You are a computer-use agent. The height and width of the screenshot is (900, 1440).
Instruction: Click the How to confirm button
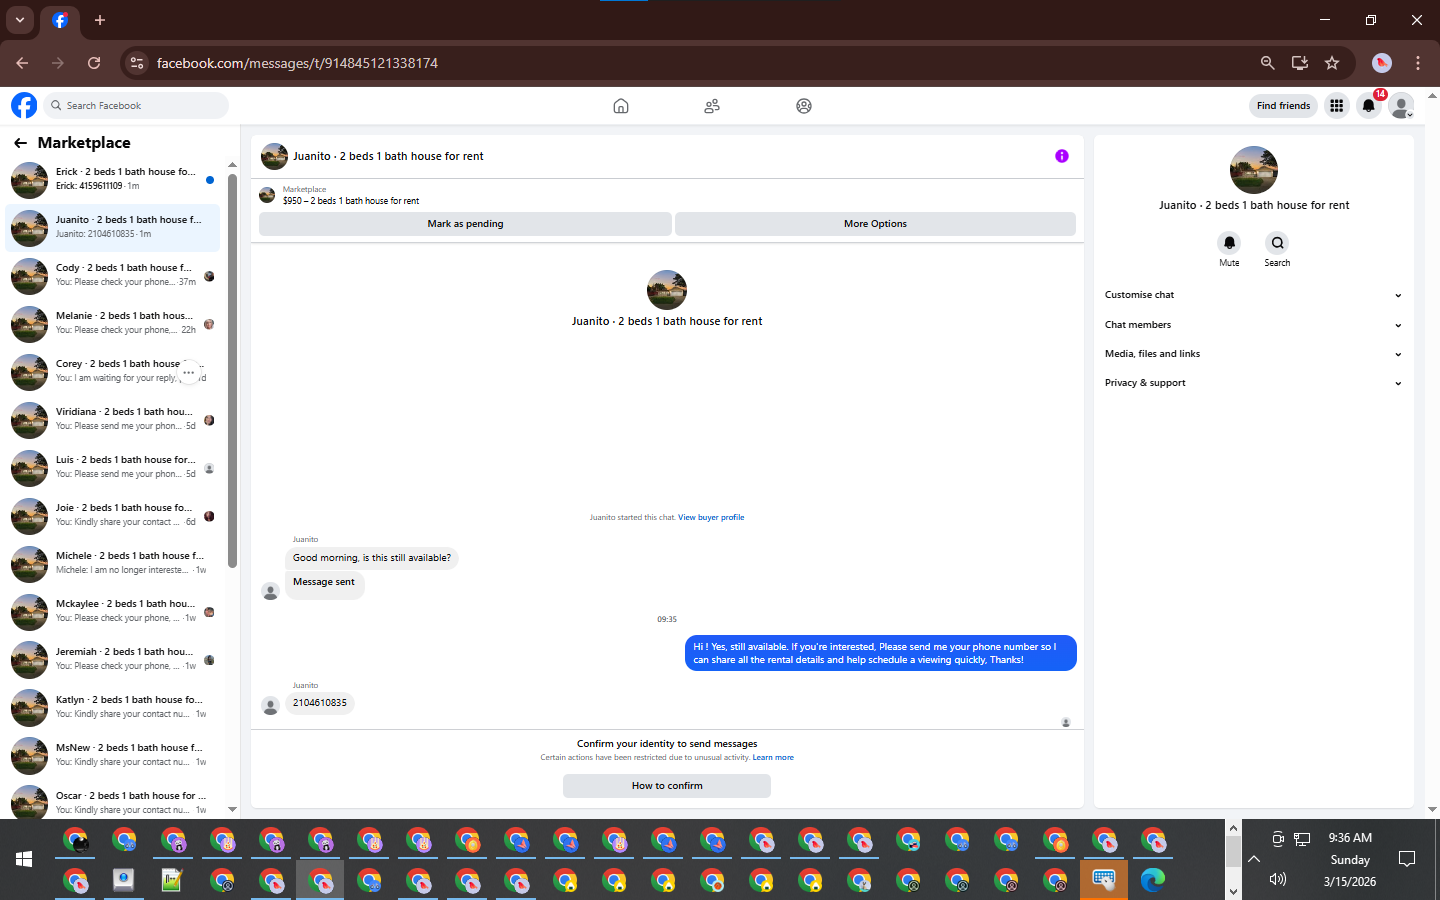(x=667, y=786)
